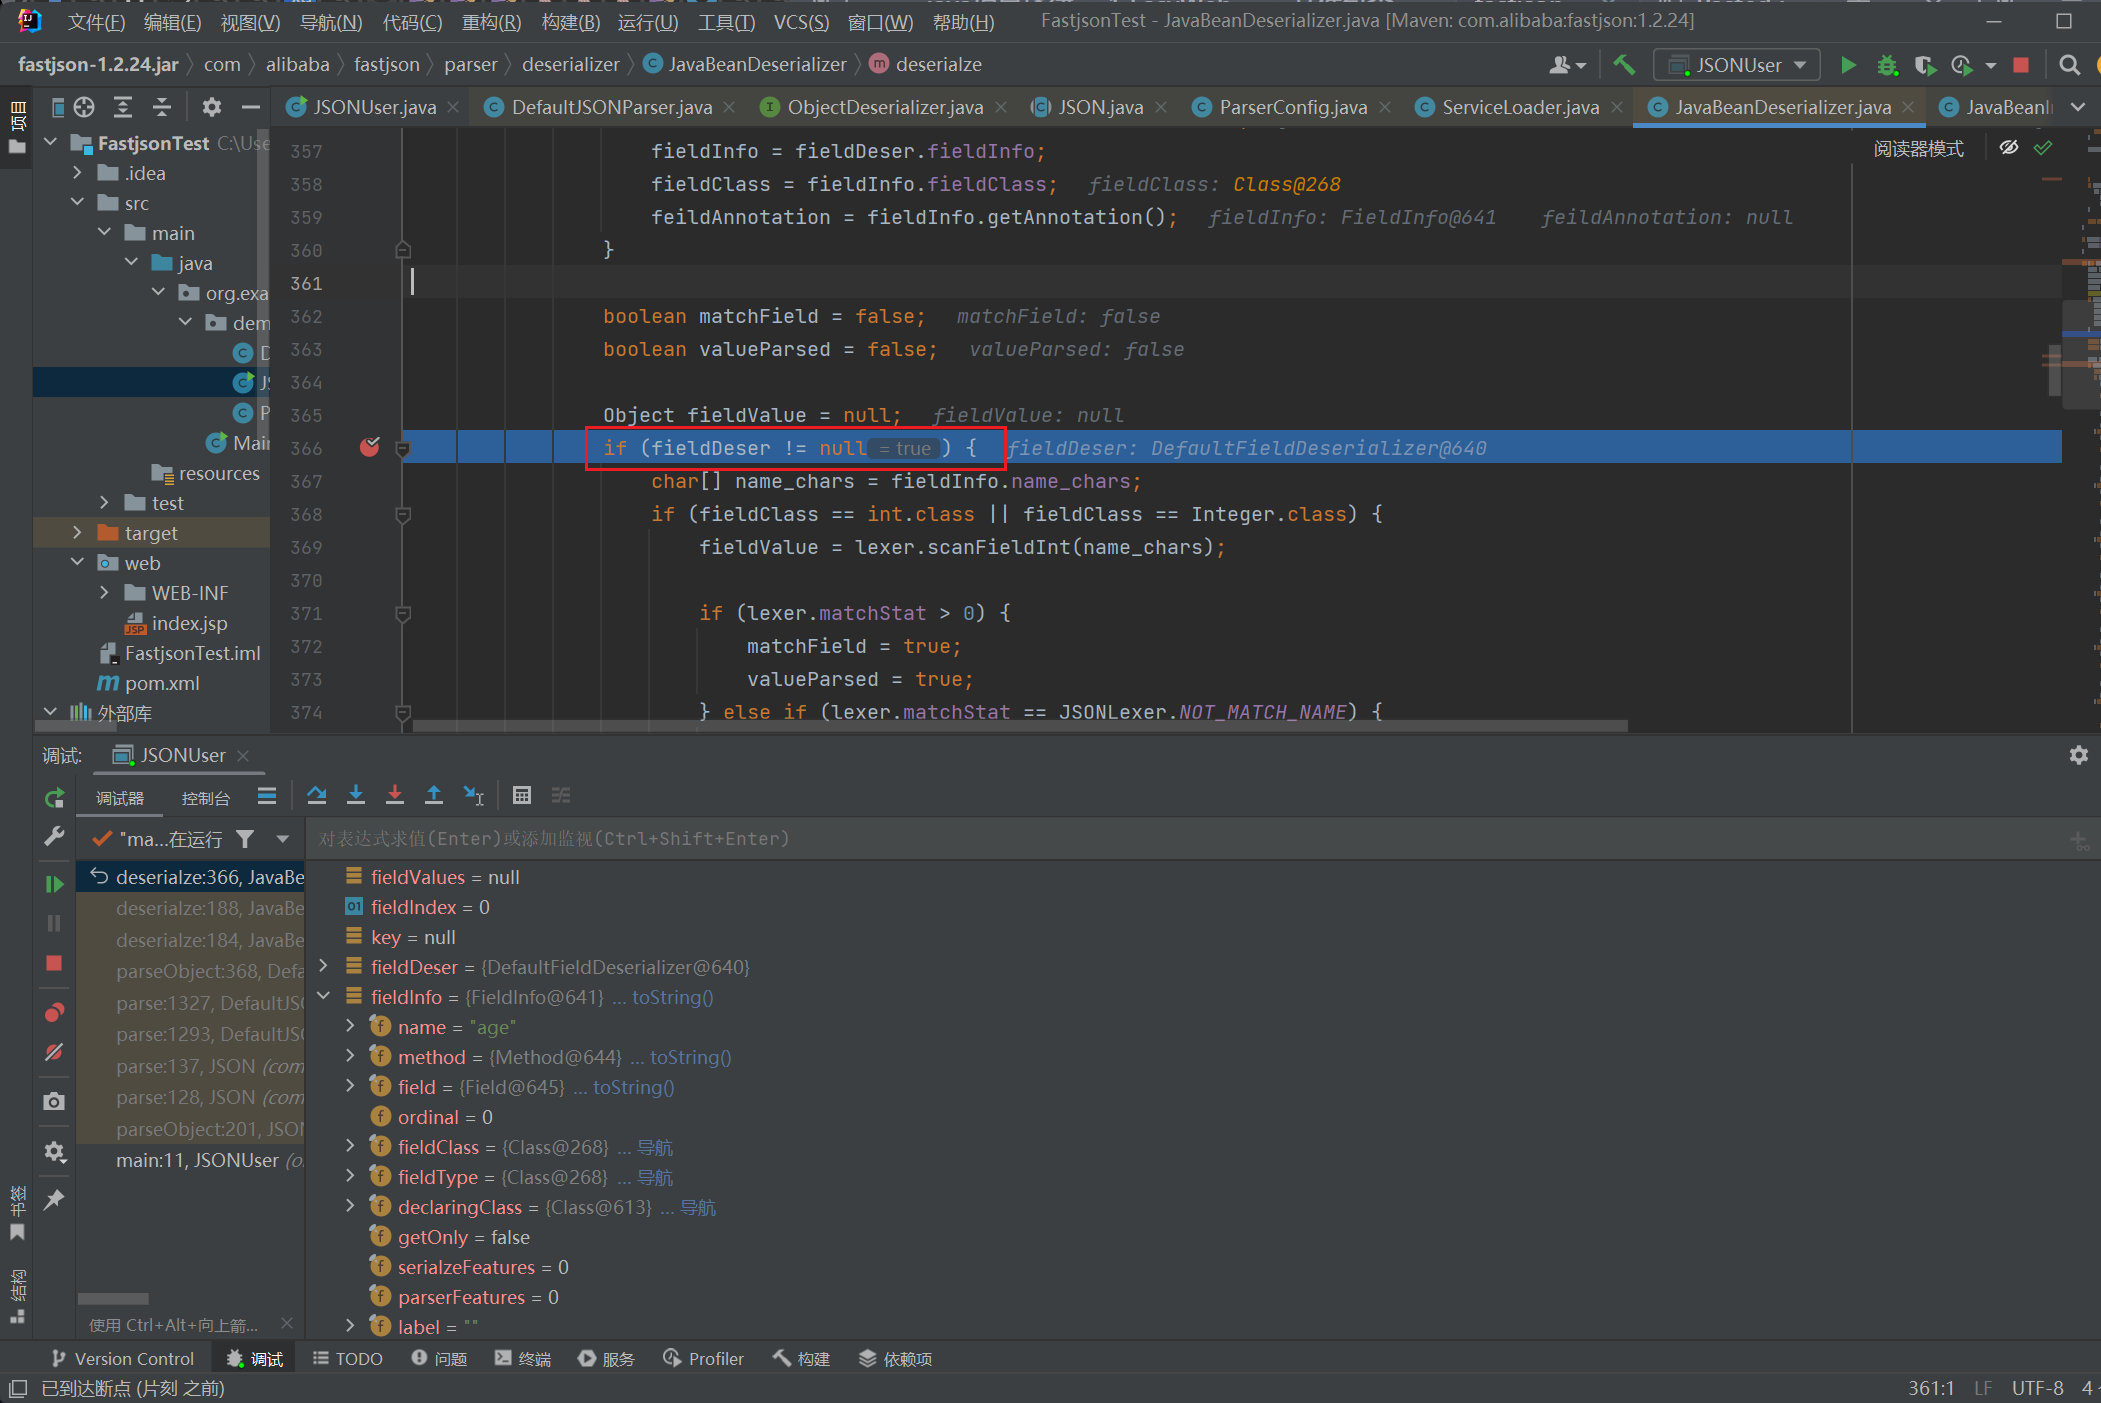
Task: Toggle reader mode eye icon
Action: 2008,148
